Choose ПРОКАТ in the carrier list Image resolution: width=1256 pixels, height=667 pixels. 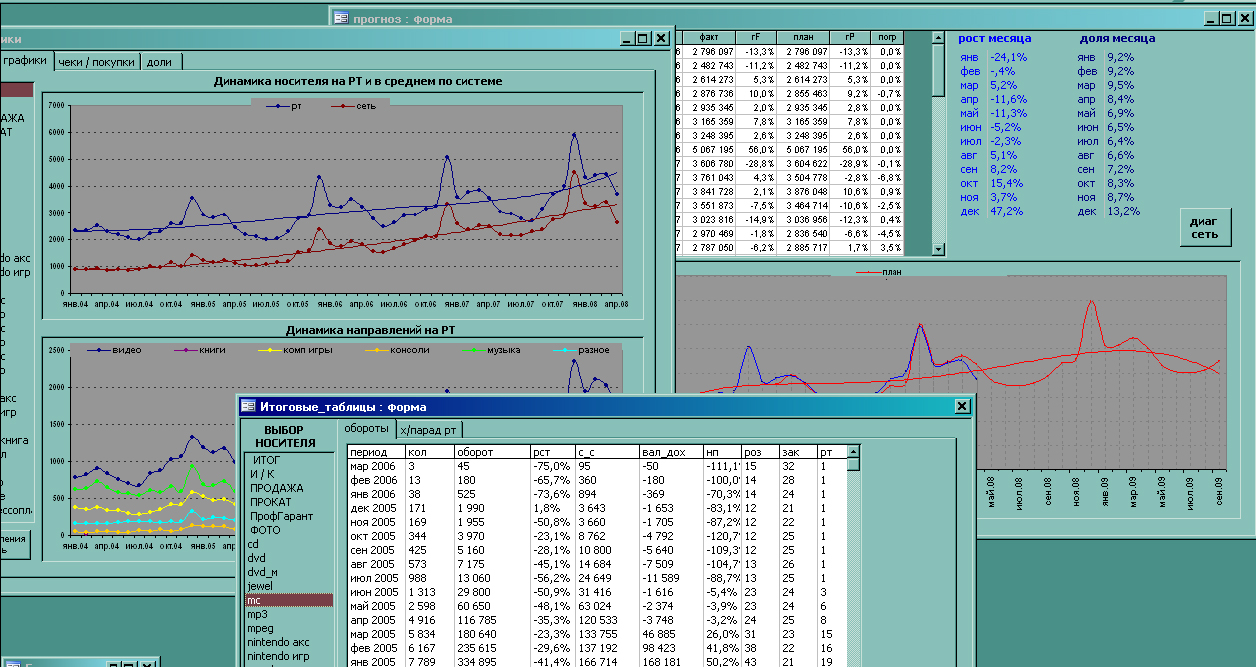point(270,502)
